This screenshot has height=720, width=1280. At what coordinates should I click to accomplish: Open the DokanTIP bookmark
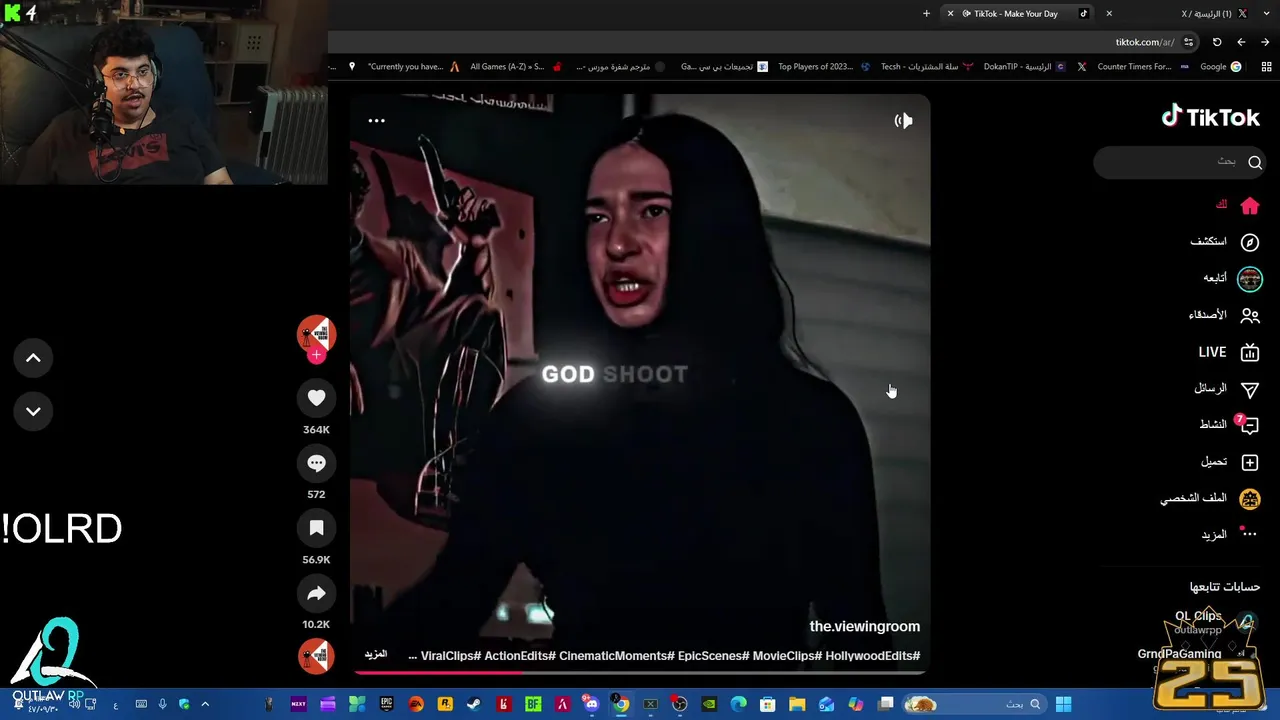click(1024, 67)
